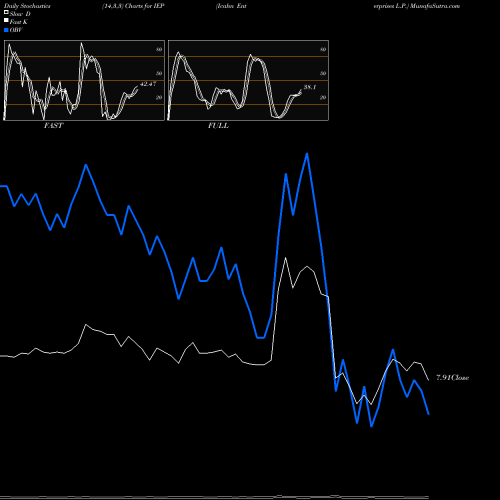Open the FULL stochastic chart thumbnail
The height and width of the screenshot is (500, 500).
click(x=248, y=80)
